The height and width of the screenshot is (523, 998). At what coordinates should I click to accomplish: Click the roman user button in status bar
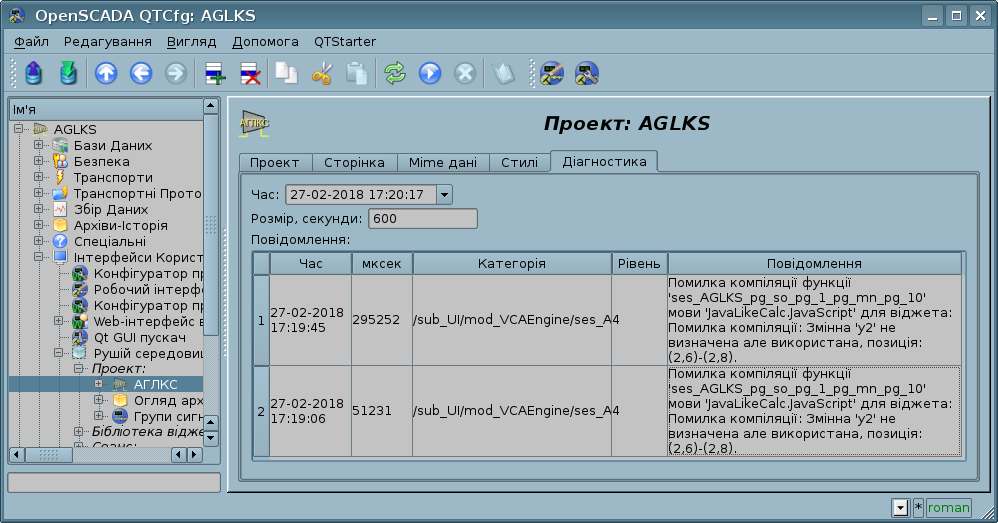(948, 507)
